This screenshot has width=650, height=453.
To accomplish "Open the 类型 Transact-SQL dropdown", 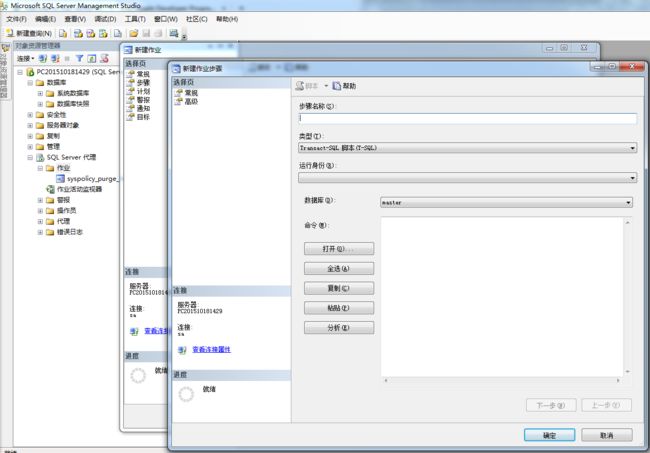I will tap(467, 148).
